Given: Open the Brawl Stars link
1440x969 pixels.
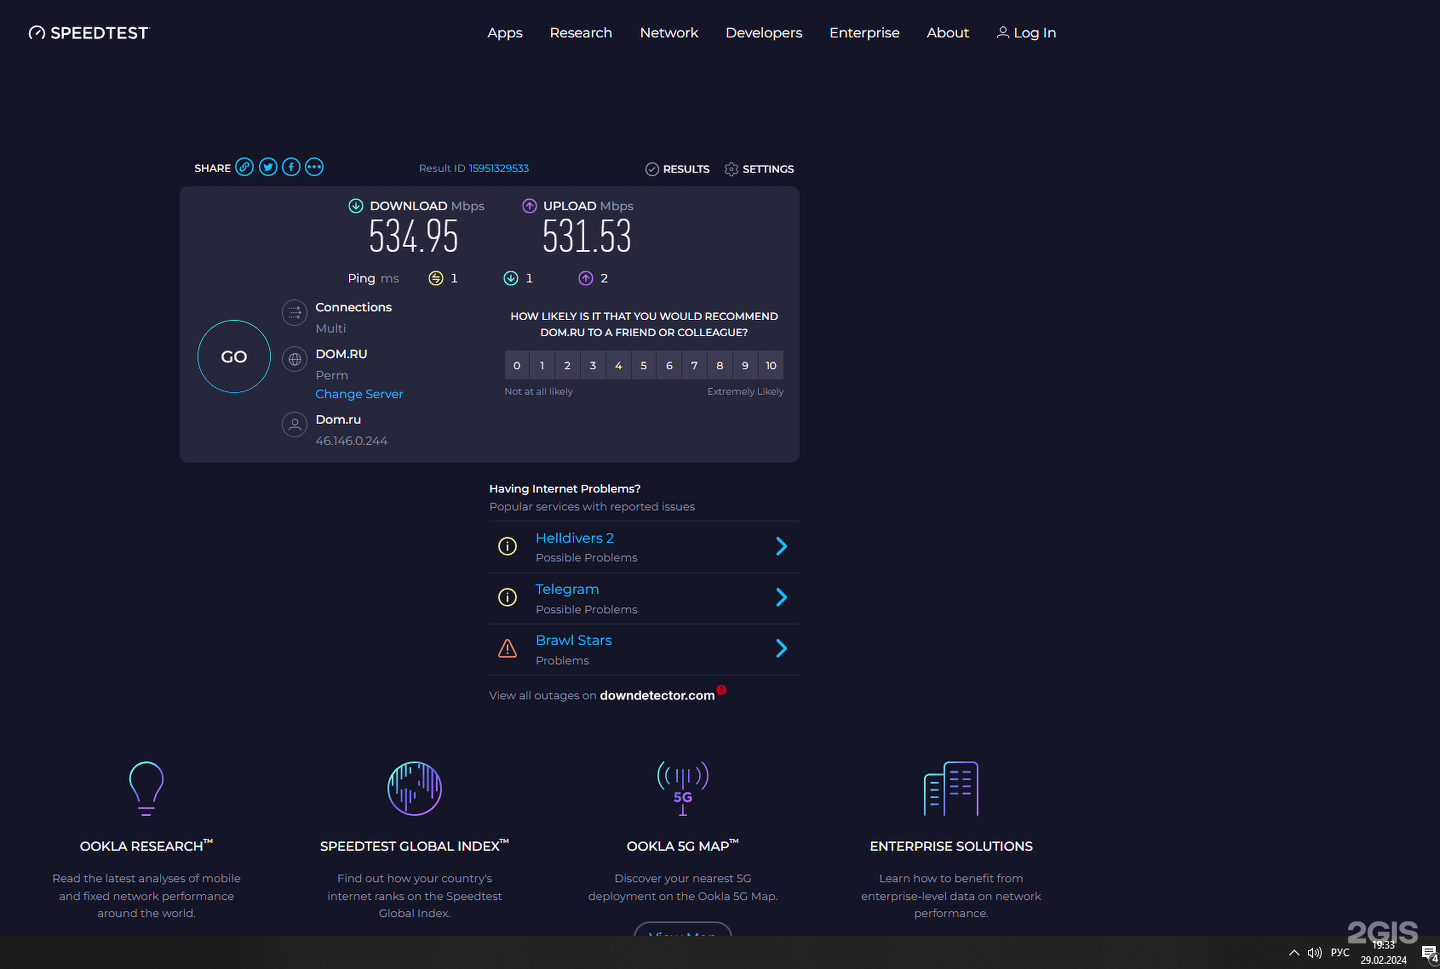Looking at the screenshot, I should [574, 640].
